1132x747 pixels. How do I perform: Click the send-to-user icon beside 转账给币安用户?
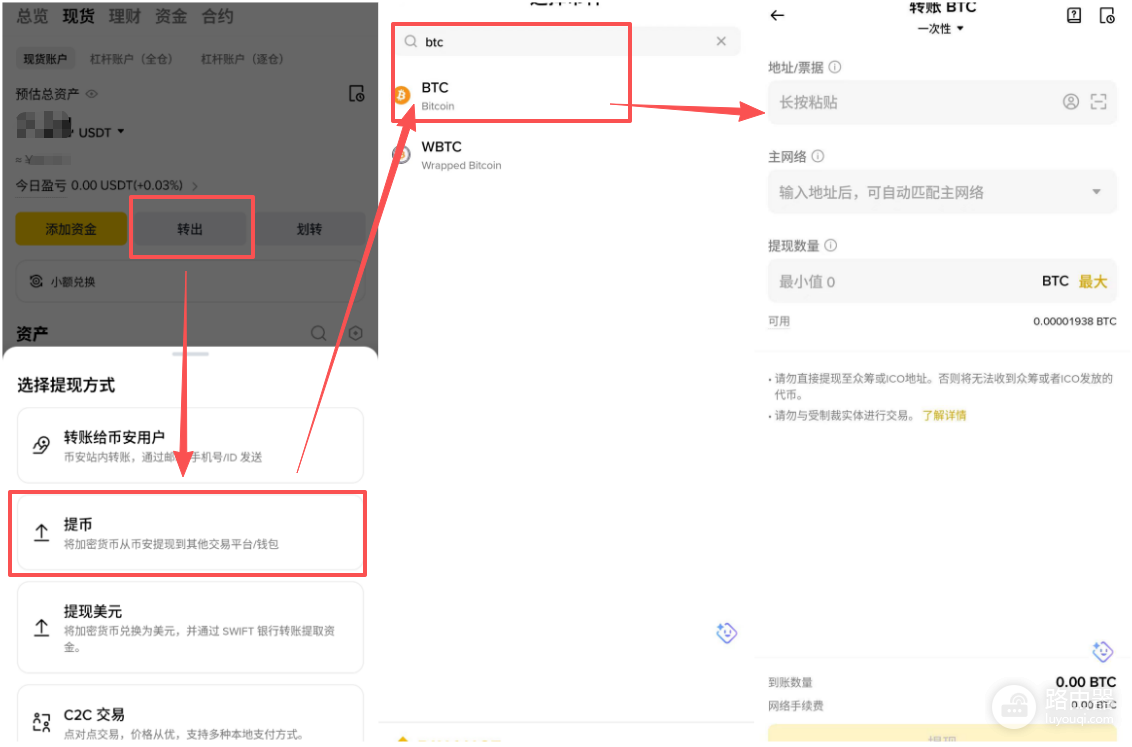pos(41,445)
